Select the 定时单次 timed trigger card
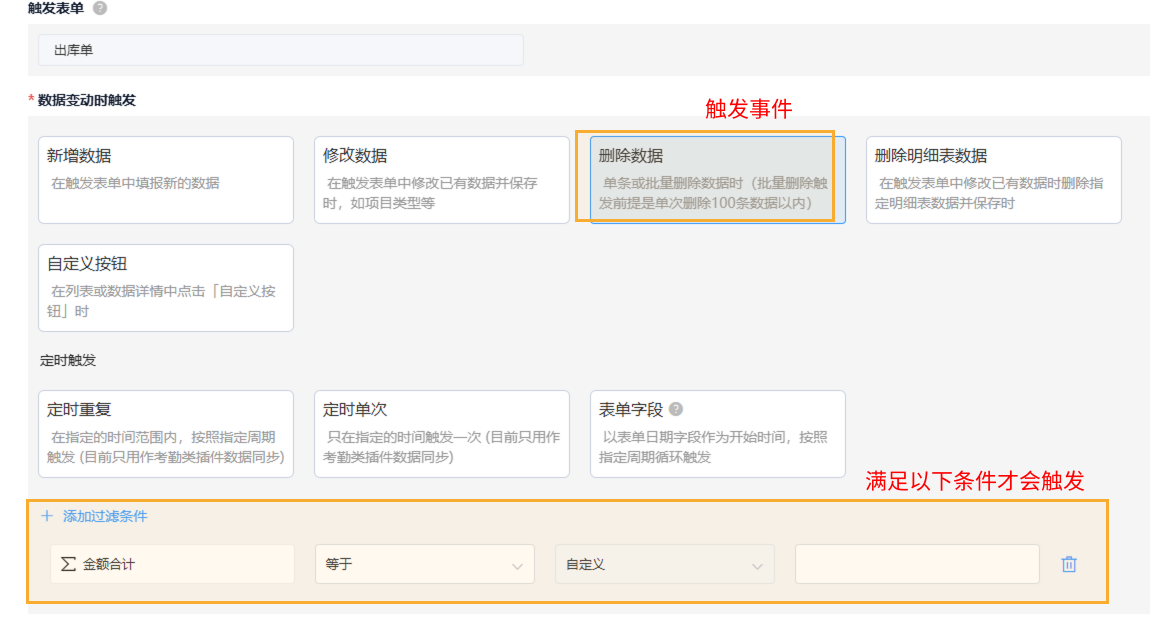The height and width of the screenshot is (626, 1150). (x=442, y=433)
